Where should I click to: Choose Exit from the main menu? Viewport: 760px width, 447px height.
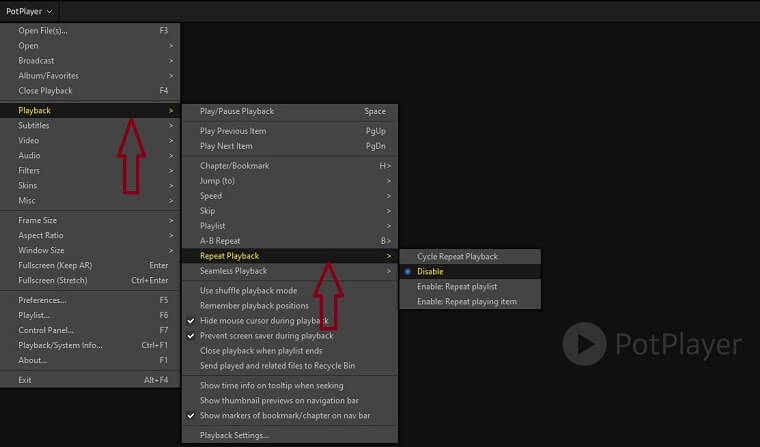pos(90,380)
